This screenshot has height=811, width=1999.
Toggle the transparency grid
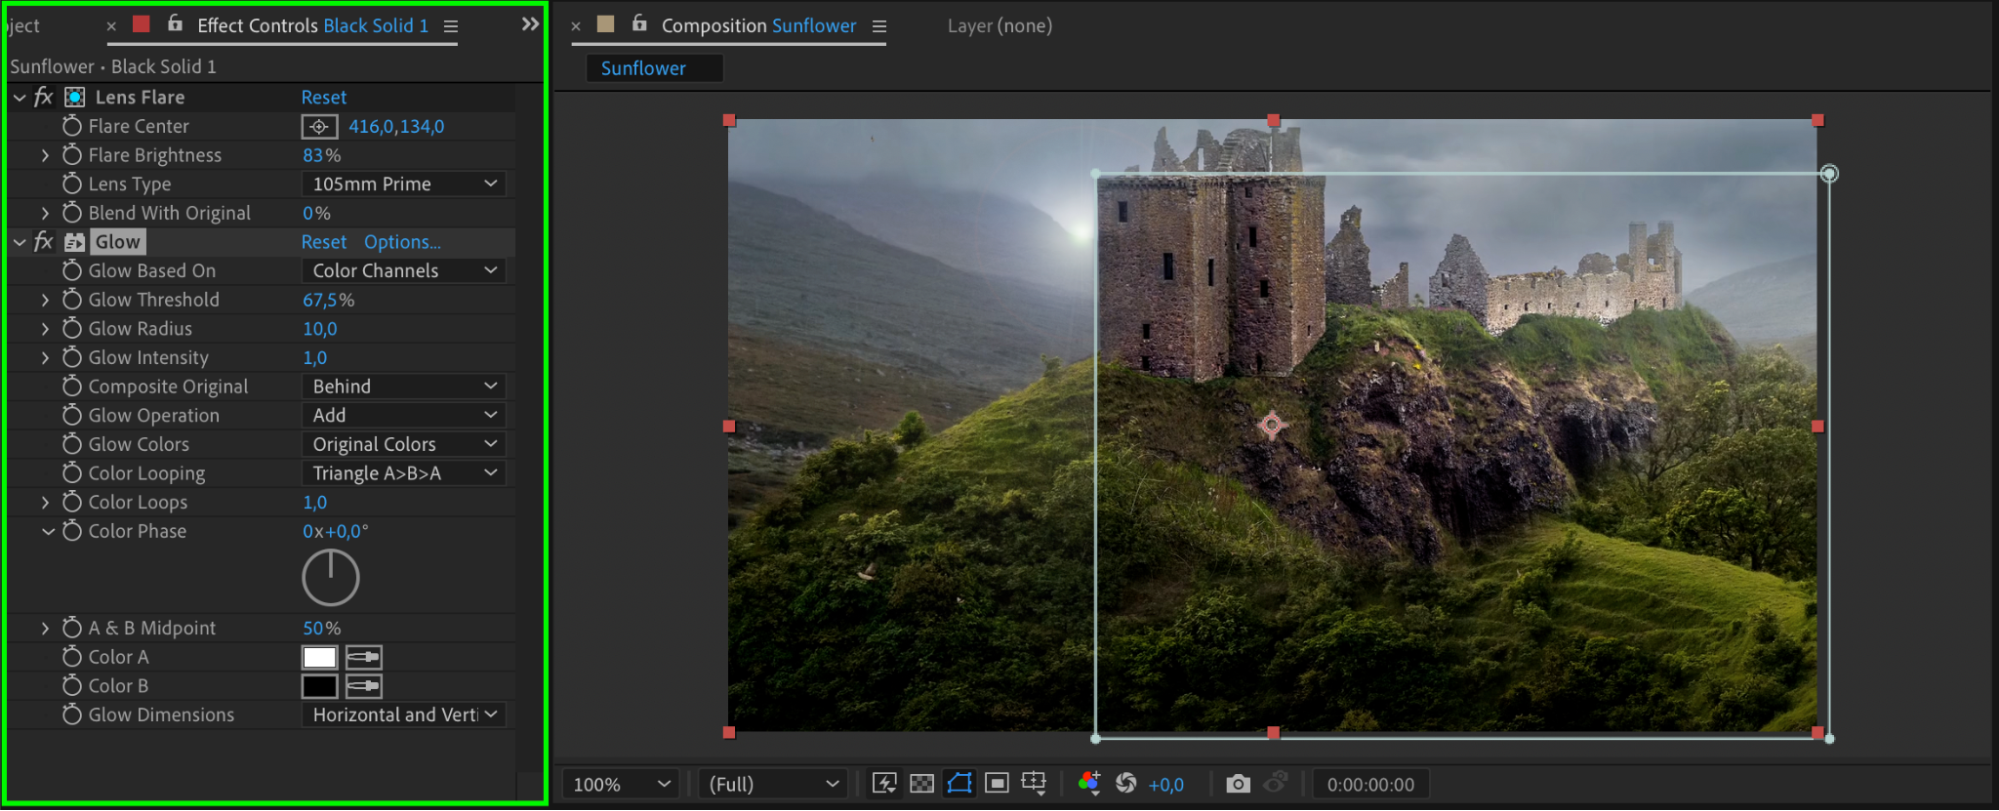point(922,784)
